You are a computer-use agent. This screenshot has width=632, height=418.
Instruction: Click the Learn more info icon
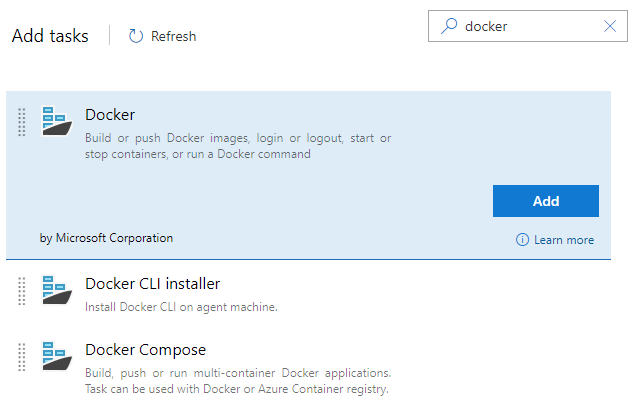pos(522,240)
